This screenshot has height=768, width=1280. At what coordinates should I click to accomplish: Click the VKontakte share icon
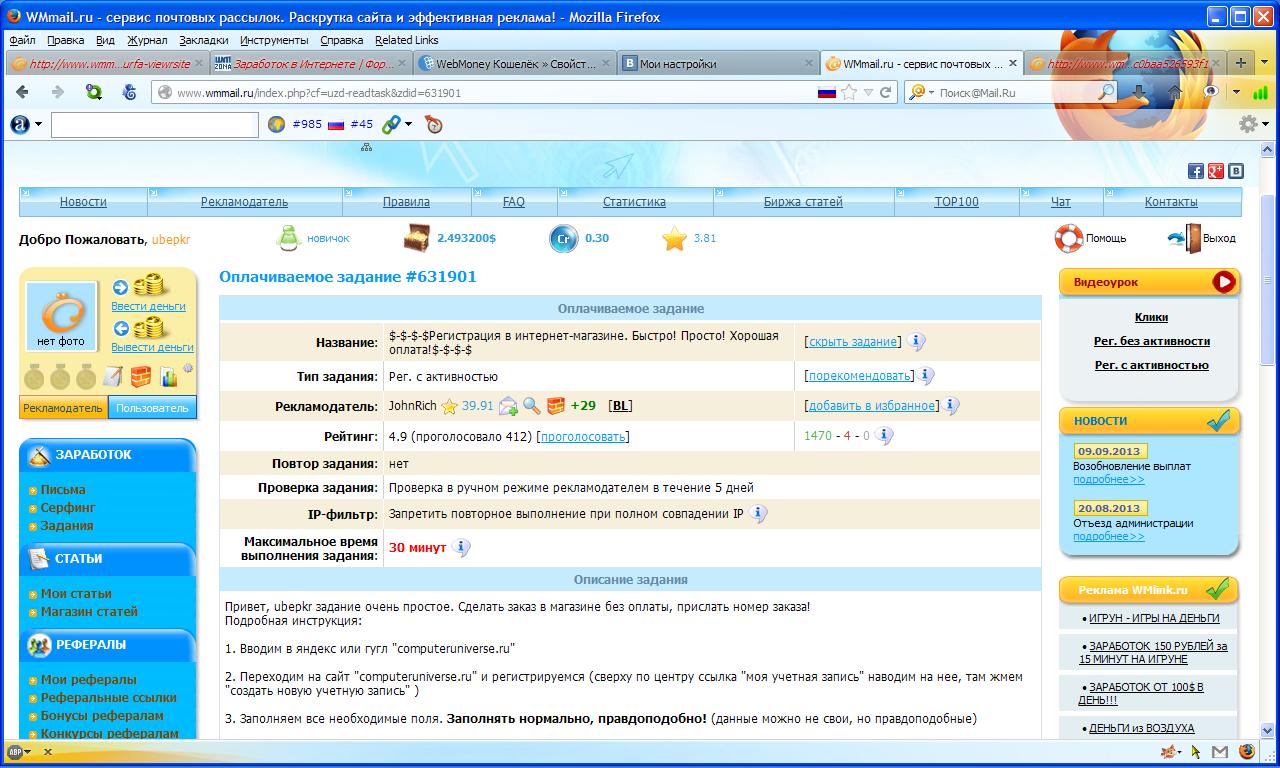(1236, 171)
